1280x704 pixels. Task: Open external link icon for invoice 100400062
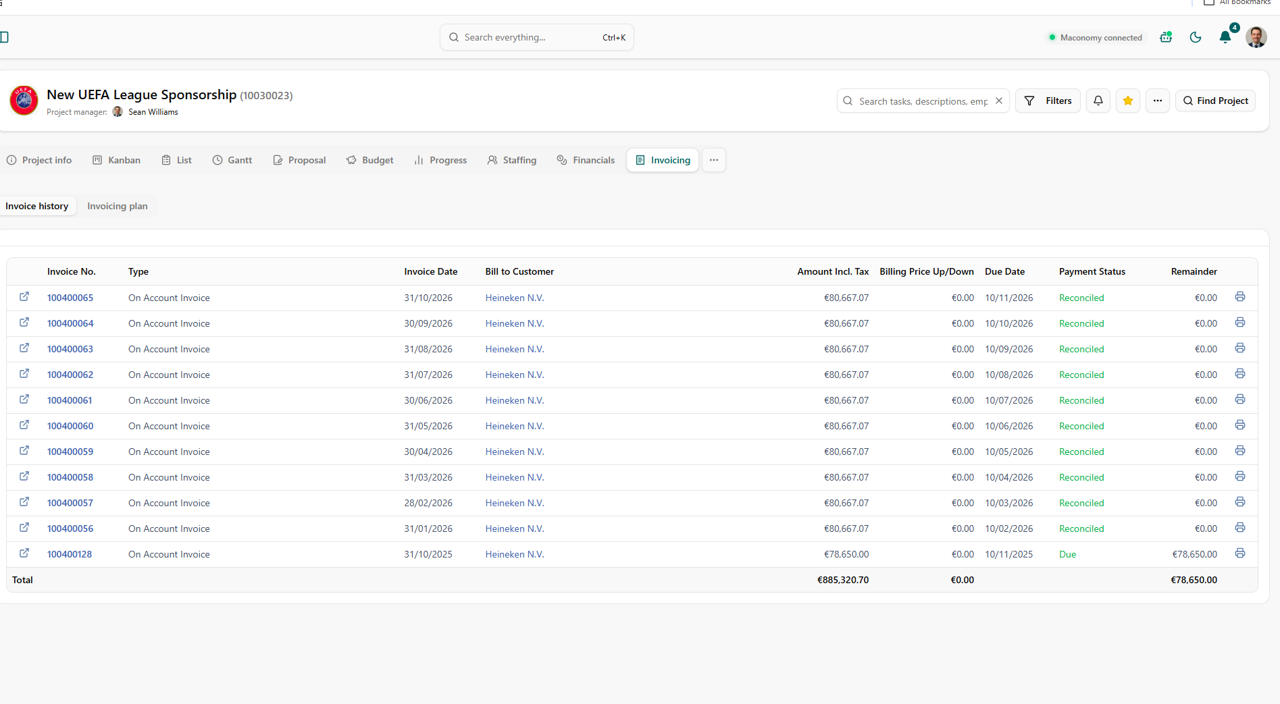[24, 374]
